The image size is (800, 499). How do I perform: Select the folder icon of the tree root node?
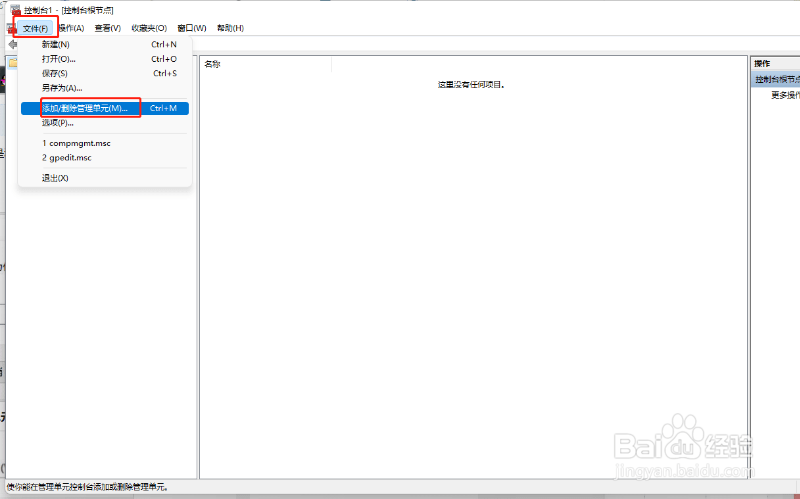pyautogui.click(x=13, y=63)
